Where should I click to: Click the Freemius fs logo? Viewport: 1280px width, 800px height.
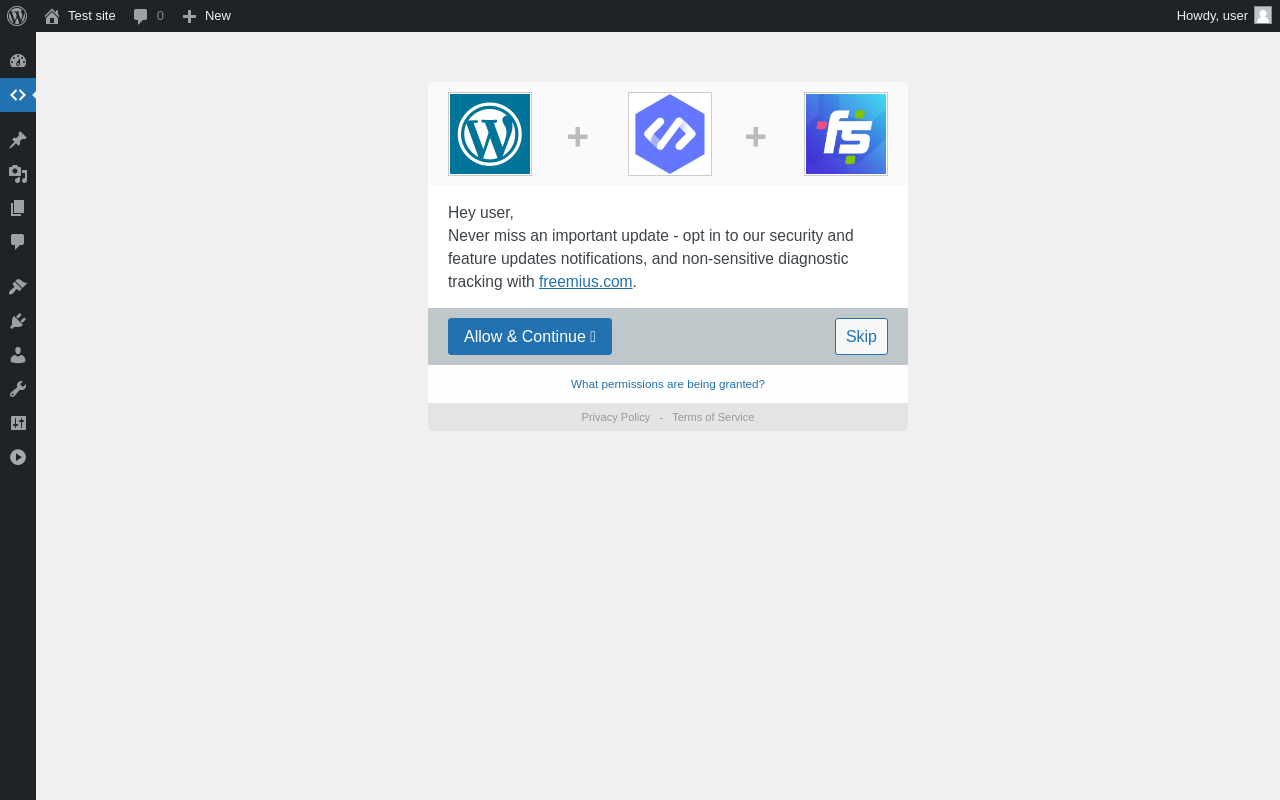coord(846,134)
